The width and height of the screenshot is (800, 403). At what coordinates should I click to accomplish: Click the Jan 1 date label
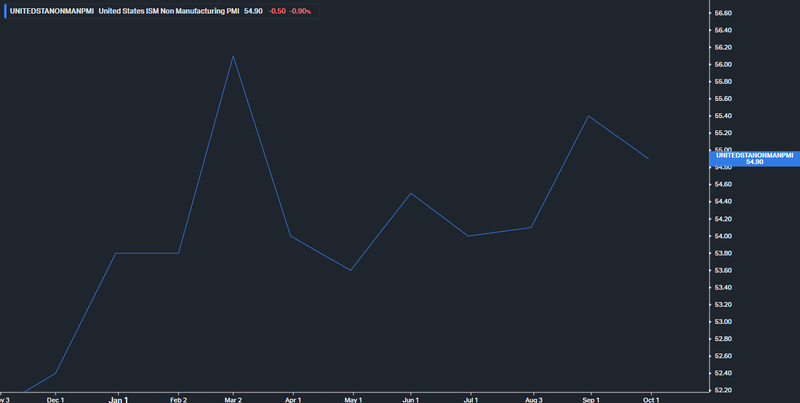[118, 400]
